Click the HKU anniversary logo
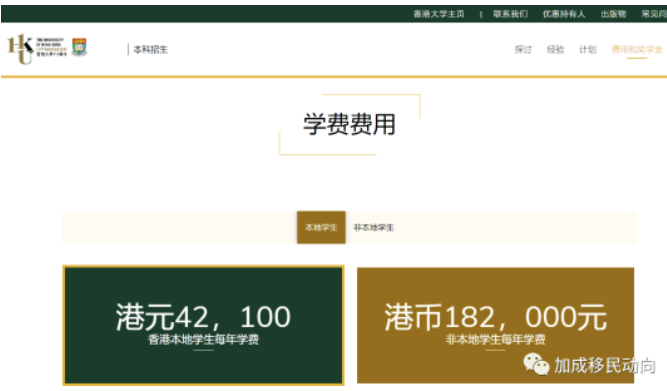The height and width of the screenshot is (391, 667). (x=37, y=49)
